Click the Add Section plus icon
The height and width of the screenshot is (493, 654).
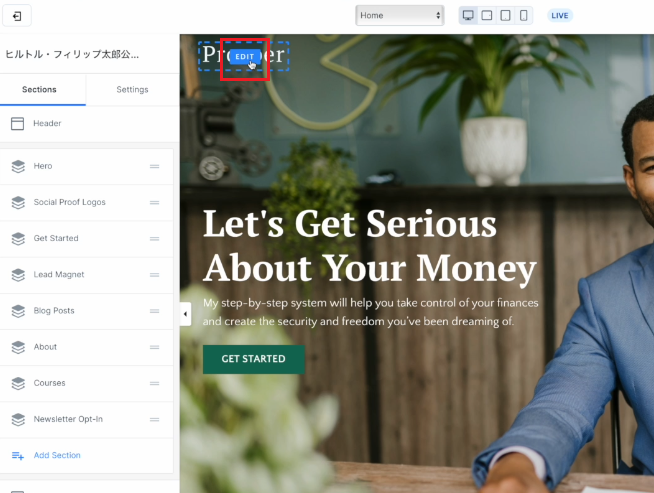(18, 455)
